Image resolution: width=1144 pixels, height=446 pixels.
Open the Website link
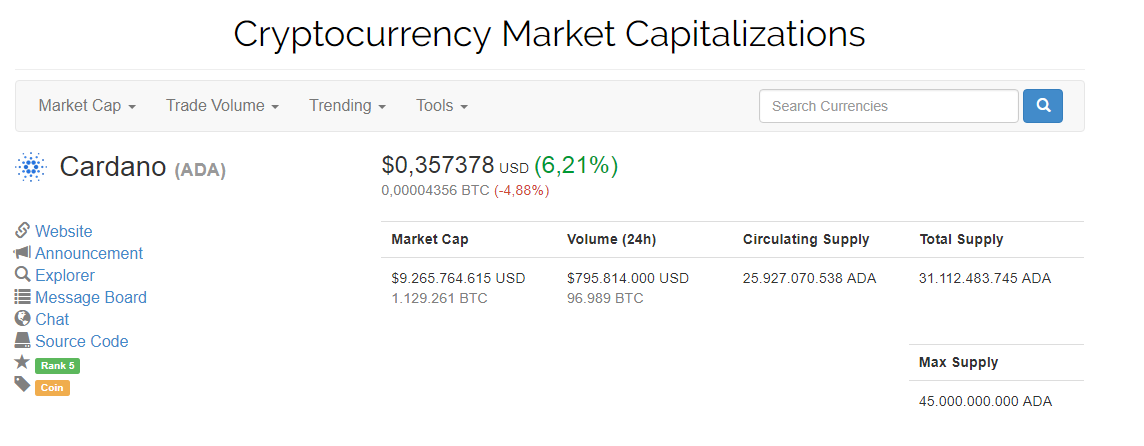point(63,231)
